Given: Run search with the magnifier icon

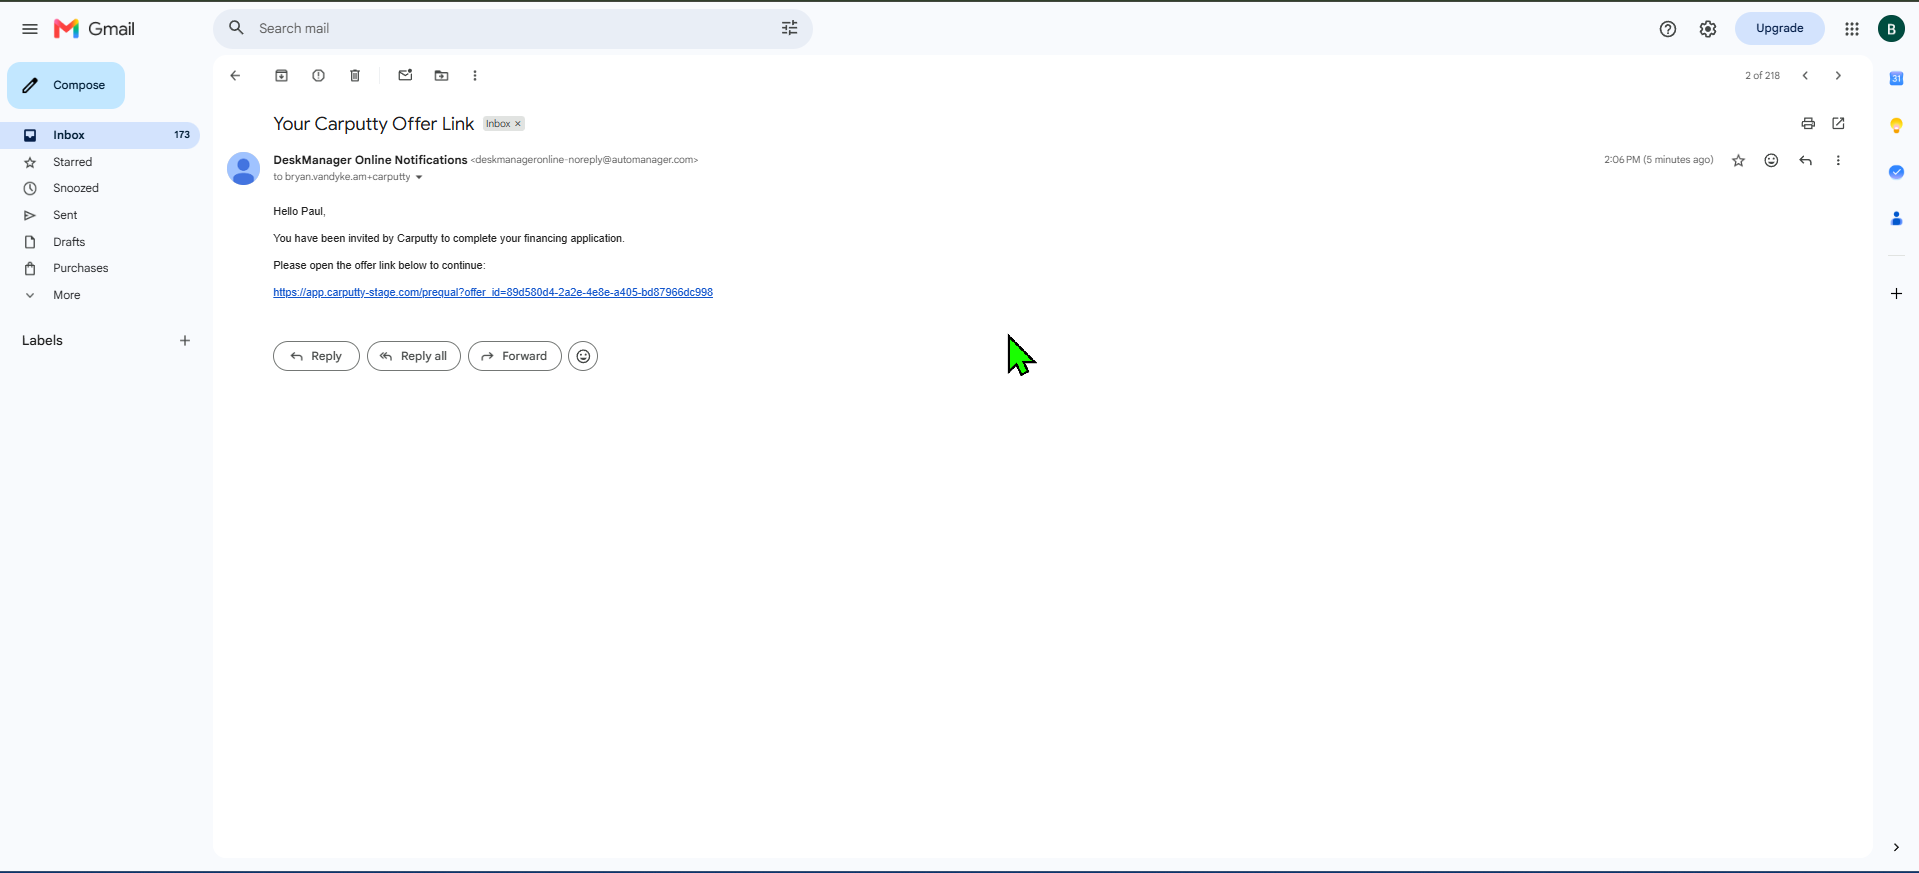Looking at the screenshot, I should (x=236, y=28).
